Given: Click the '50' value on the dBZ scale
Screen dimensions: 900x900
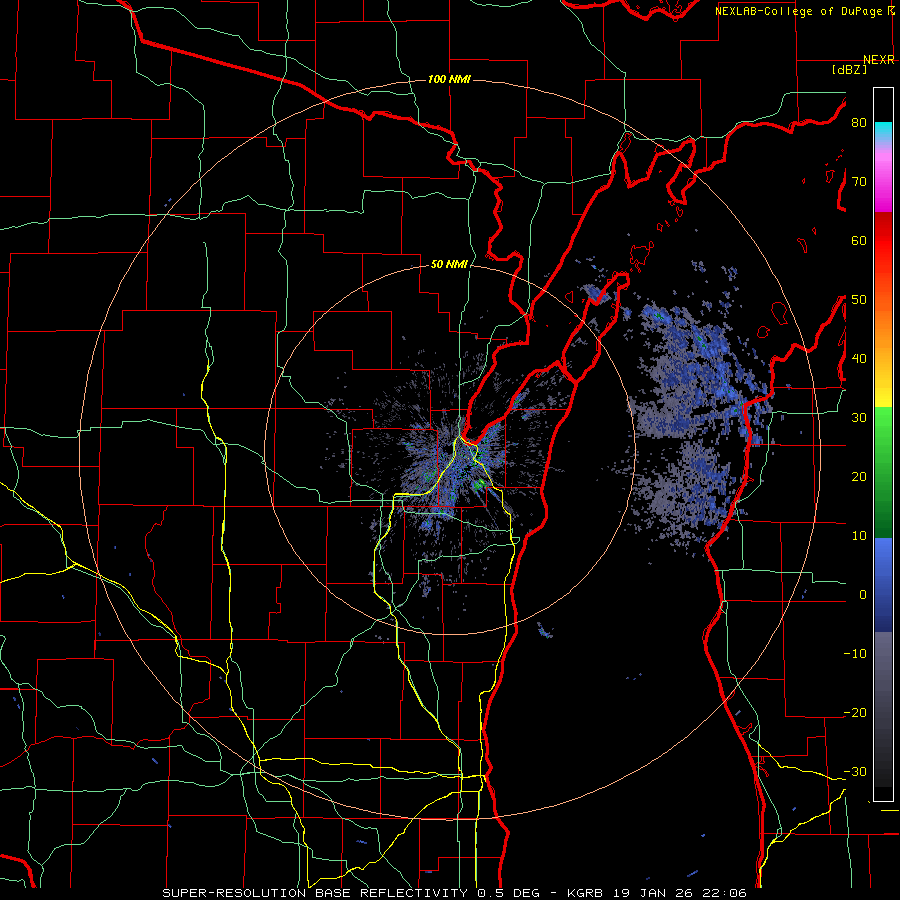Looking at the screenshot, I should [x=859, y=300].
